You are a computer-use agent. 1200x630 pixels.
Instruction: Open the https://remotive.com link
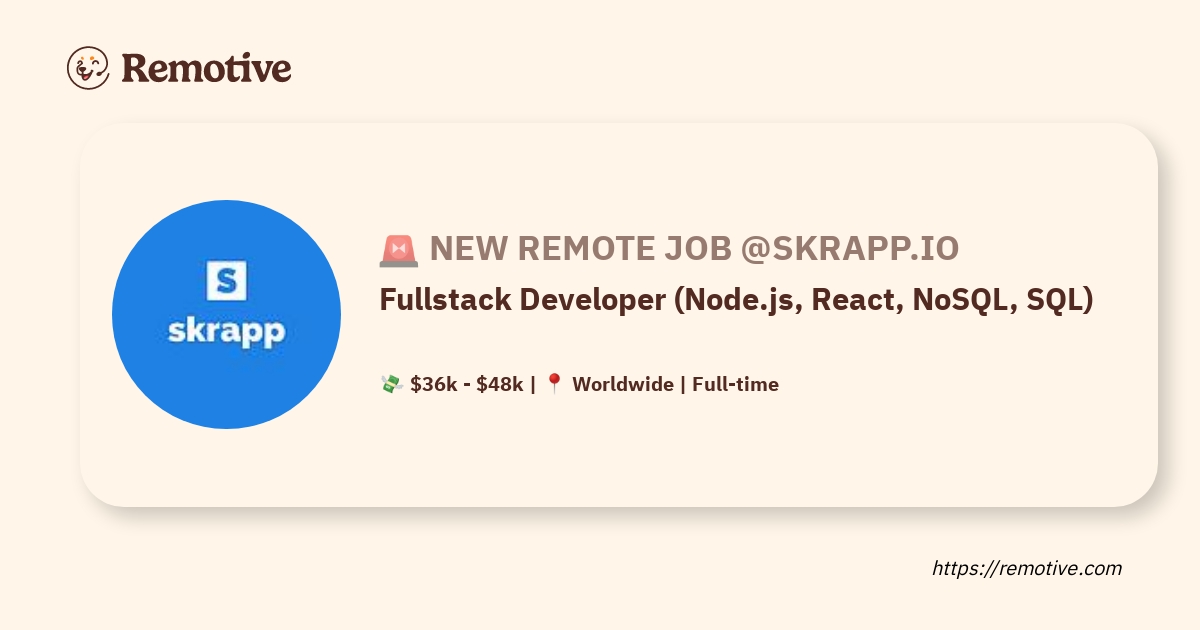(x=1027, y=568)
